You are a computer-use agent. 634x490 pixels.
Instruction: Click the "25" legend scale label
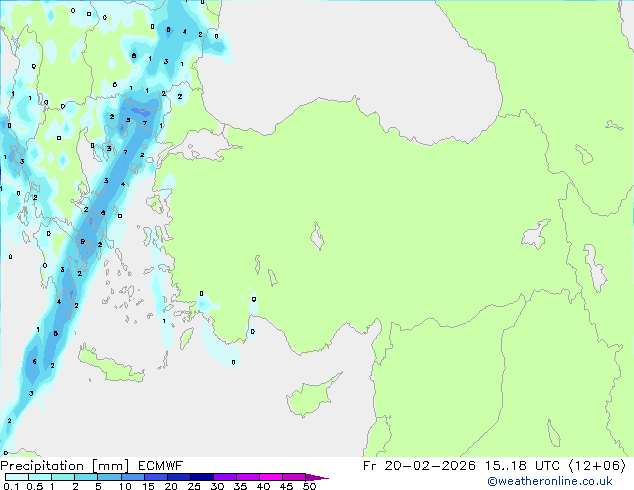pyautogui.click(x=194, y=486)
